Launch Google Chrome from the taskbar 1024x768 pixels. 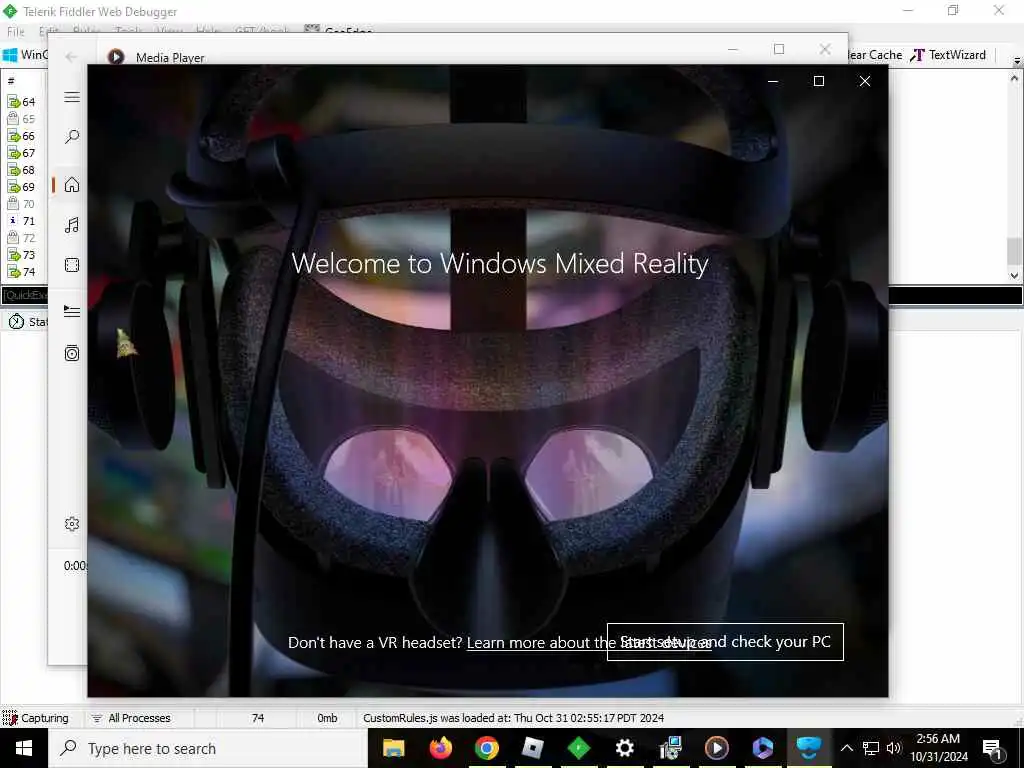tap(487, 748)
